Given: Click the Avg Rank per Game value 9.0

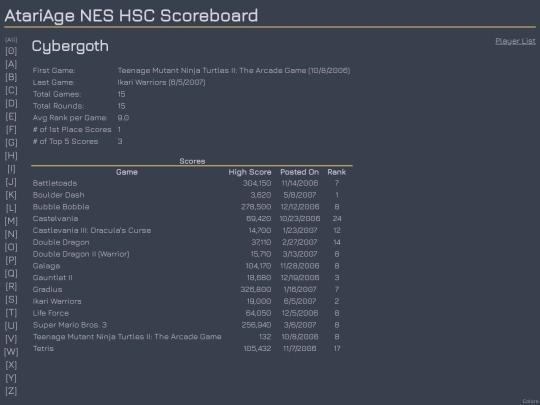Looking at the screenshot, I should click(123, 118).
